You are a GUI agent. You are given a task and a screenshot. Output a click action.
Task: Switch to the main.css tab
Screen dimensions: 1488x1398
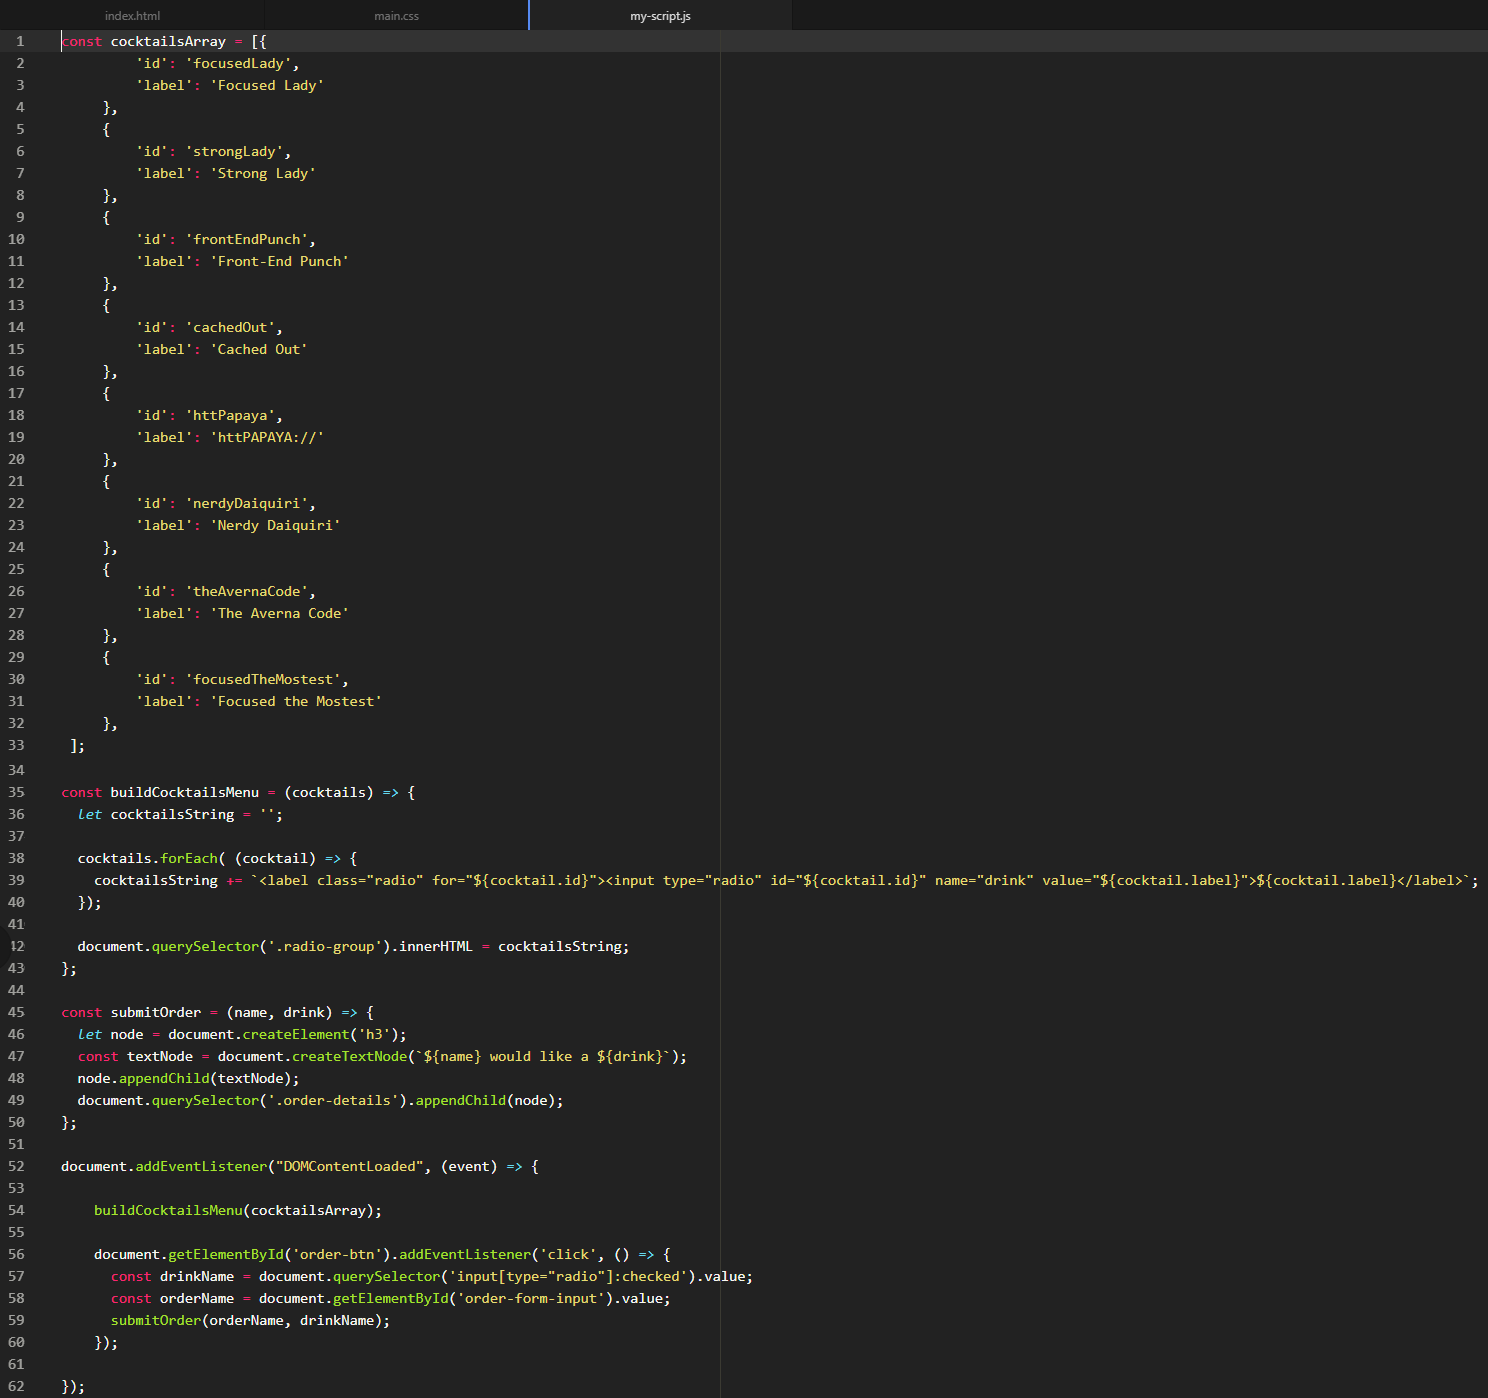pyautogui.click(x=397, y=16)
